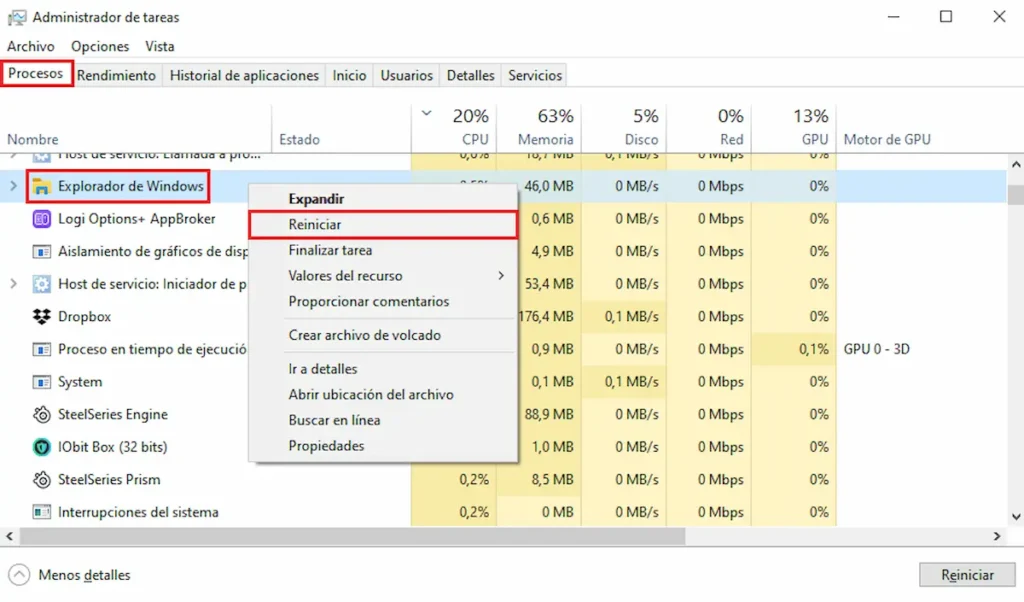1024x602 pixels.
Task: Click the horizontal scrollbar right arrow
Action: coord(997,536)
